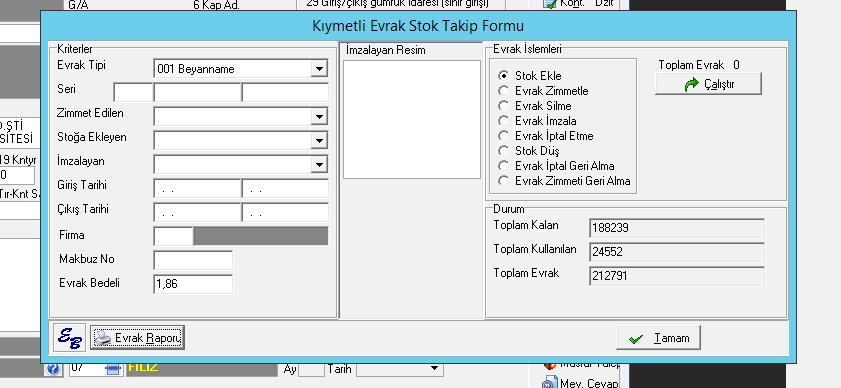Viewport: 841px width, 388px height.
Task: Click the Evrak Bedeli field showing 1,86
Action: 193,284
